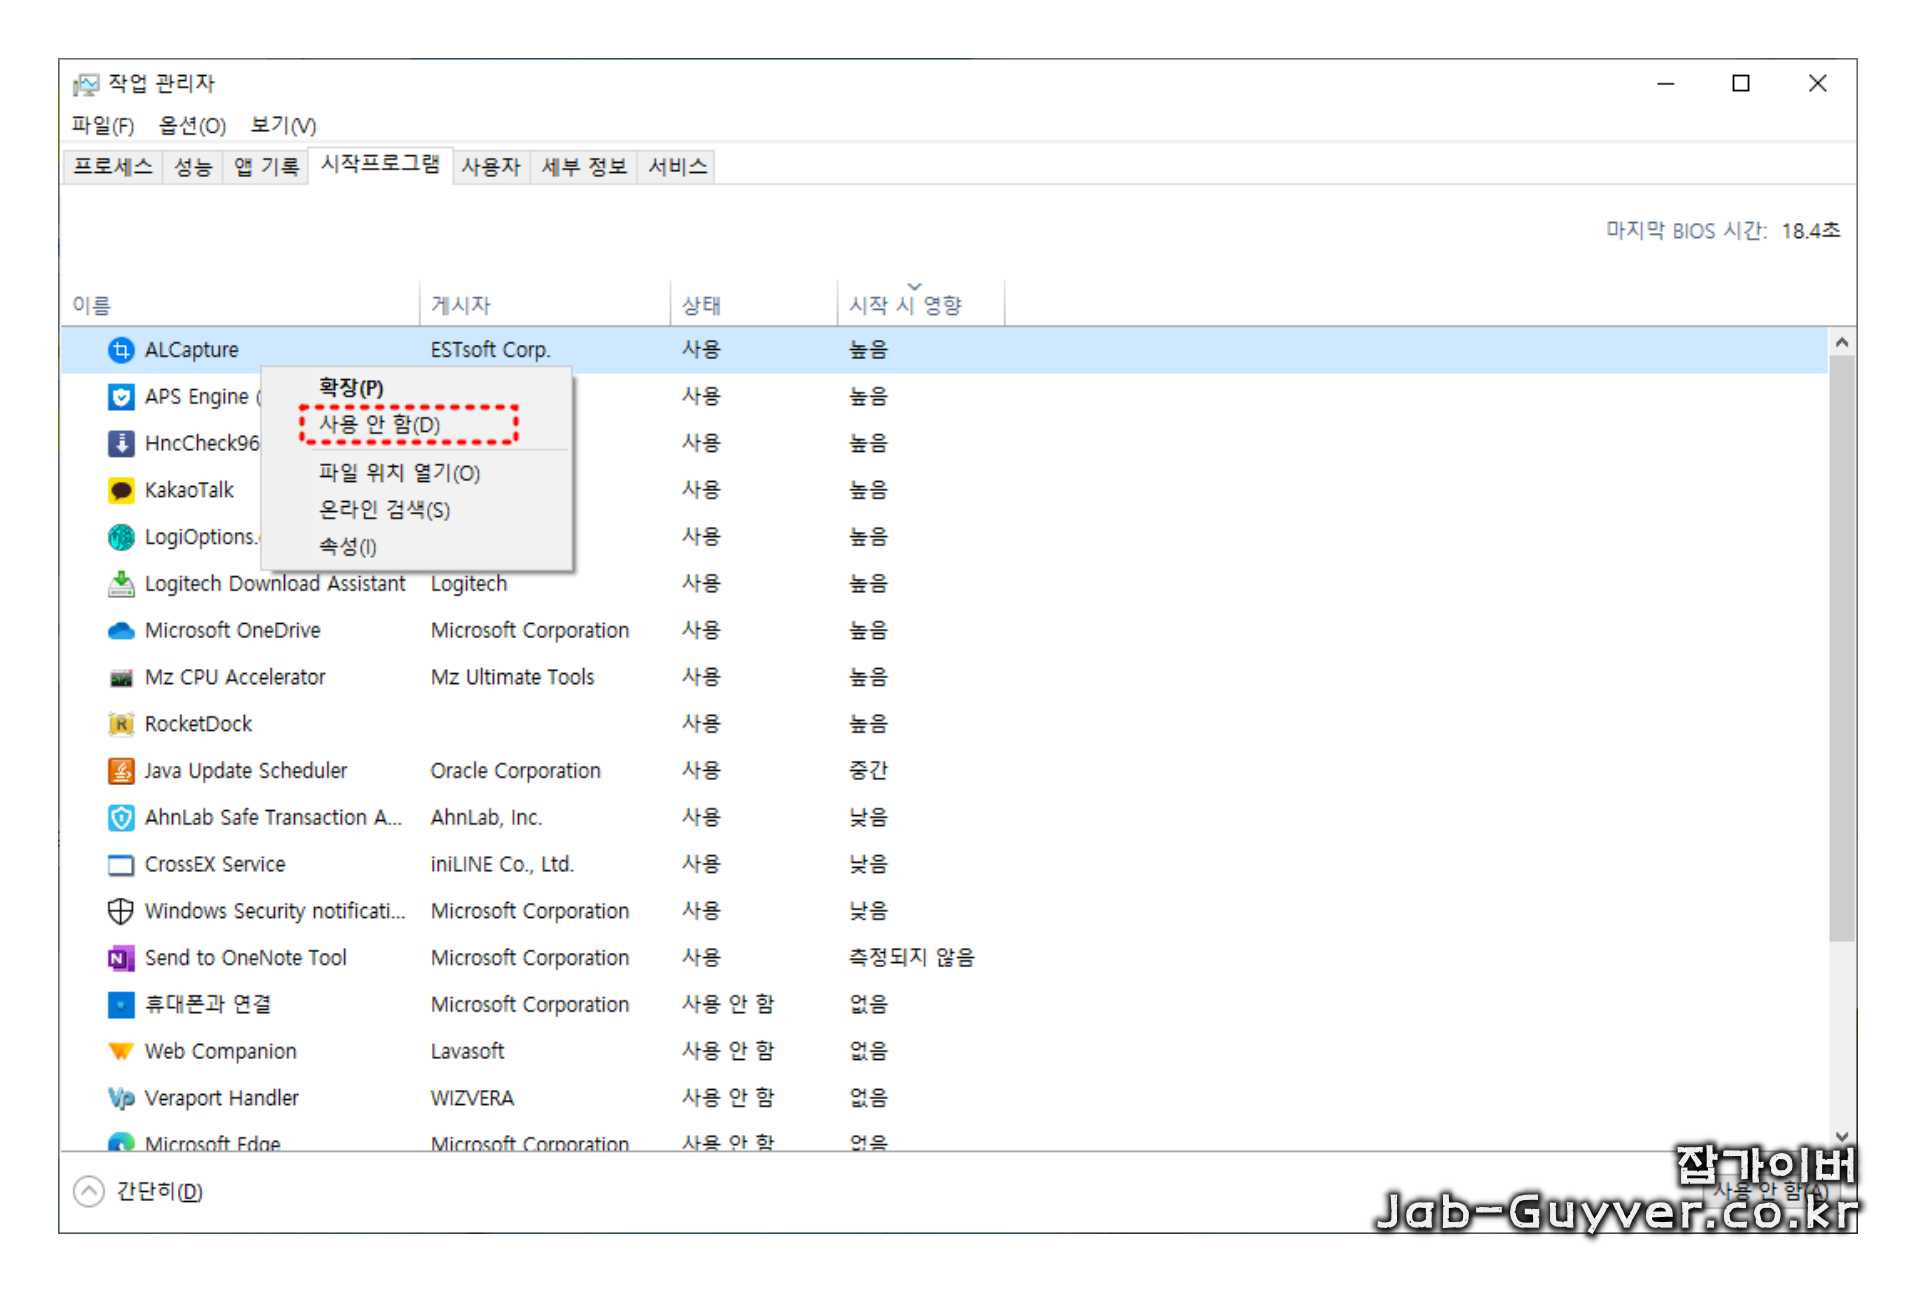Click the APS Engine shield icon

121,397
